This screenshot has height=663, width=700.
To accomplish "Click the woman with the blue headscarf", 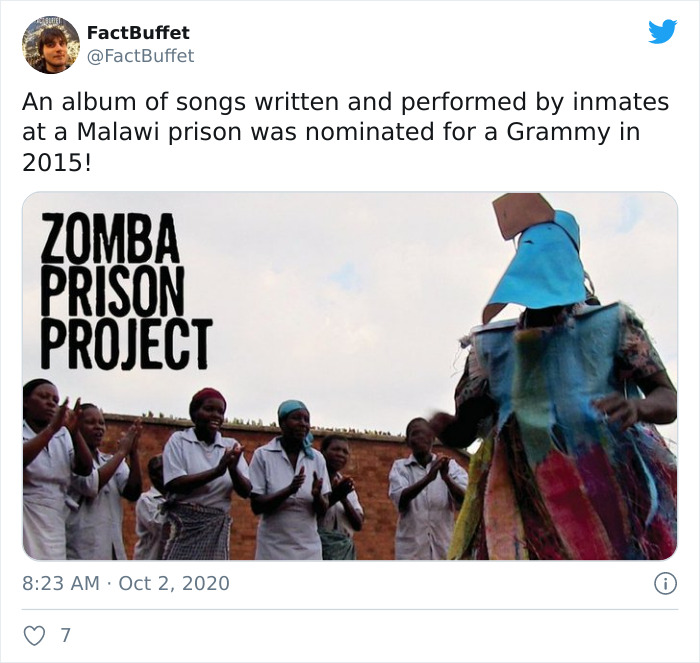I will [x=288, y=480].
